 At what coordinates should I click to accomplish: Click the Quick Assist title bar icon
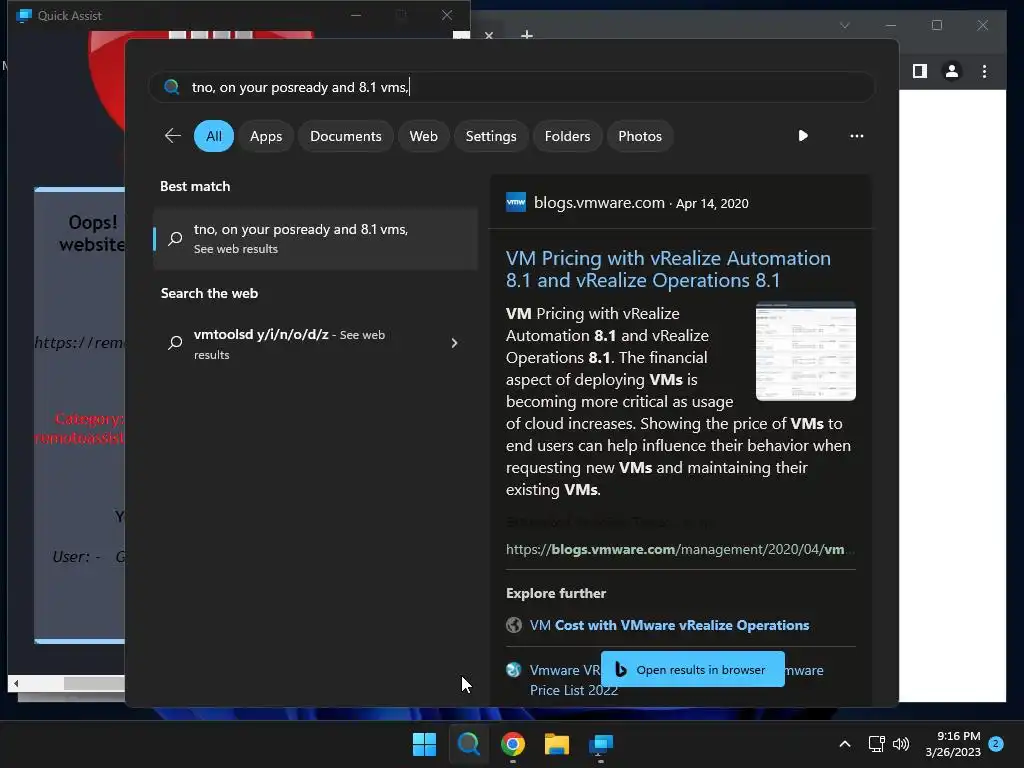coord(24,15)
